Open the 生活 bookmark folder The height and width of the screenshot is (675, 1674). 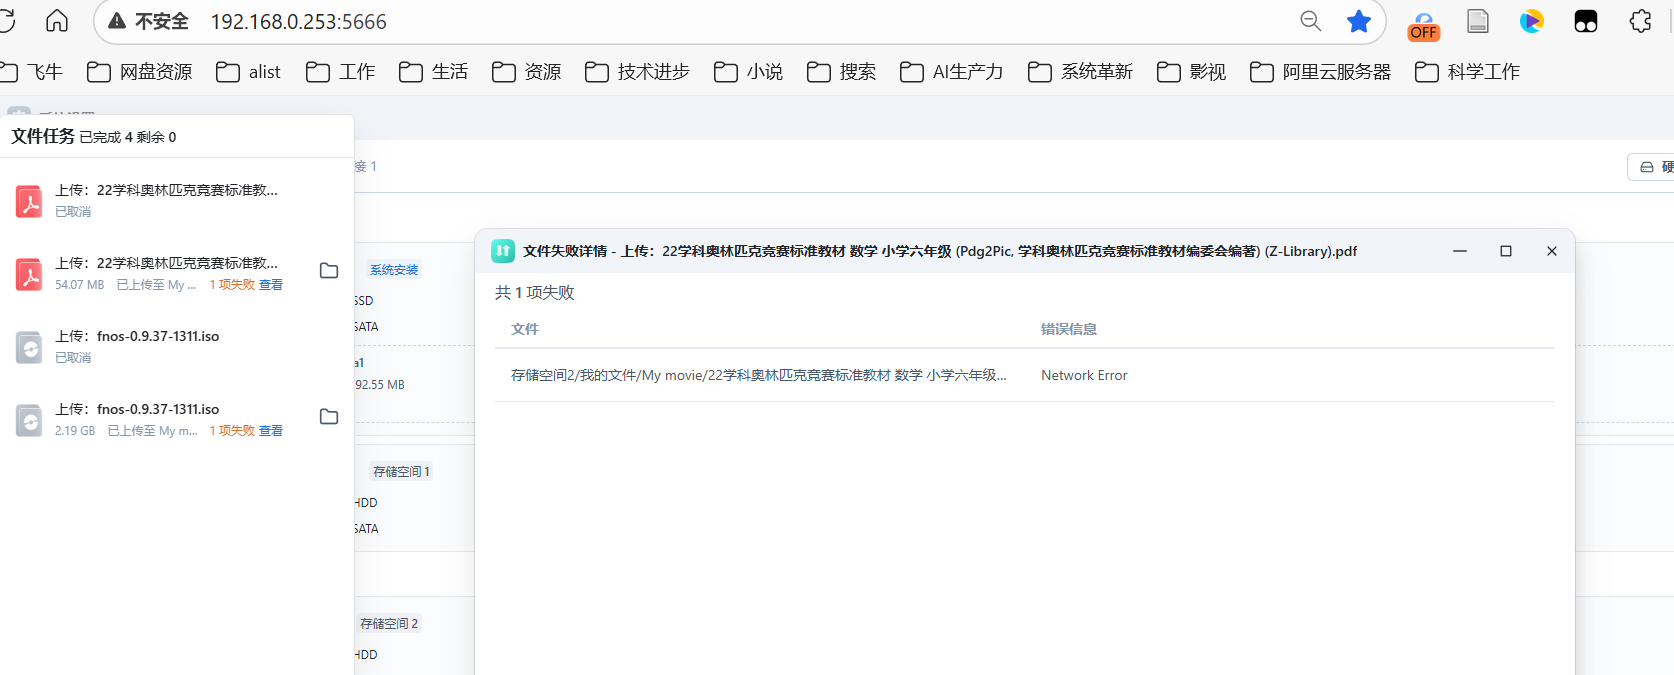tap(434, 72)
